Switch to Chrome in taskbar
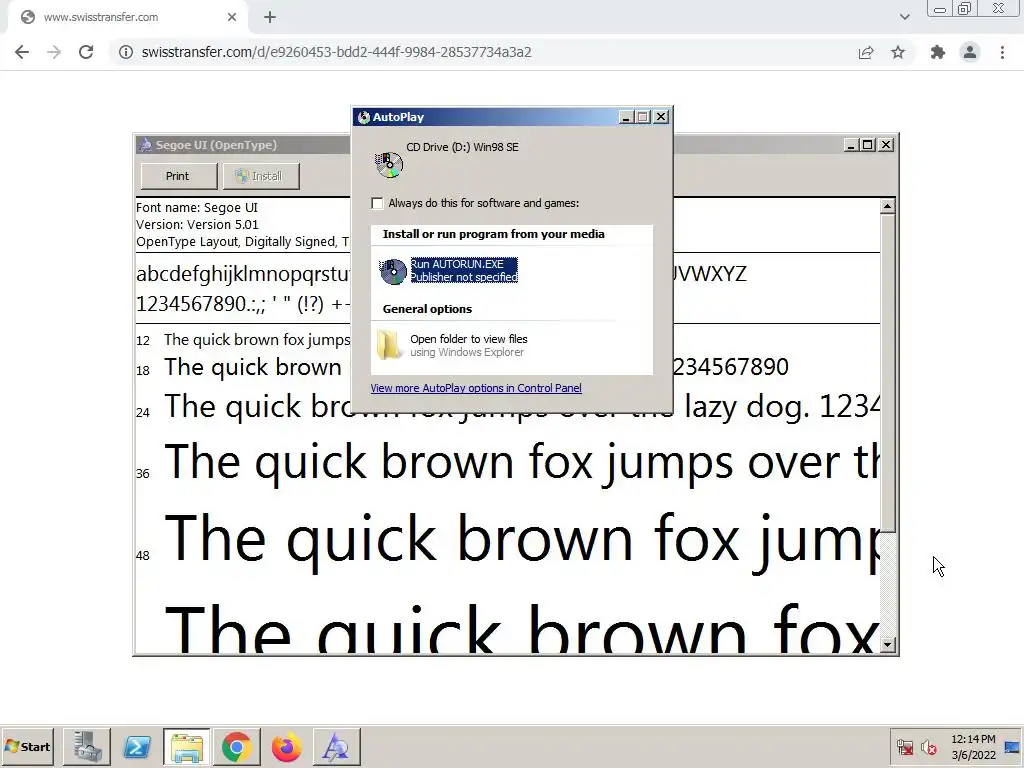1024x768 pixels. [x=236, y=746]
